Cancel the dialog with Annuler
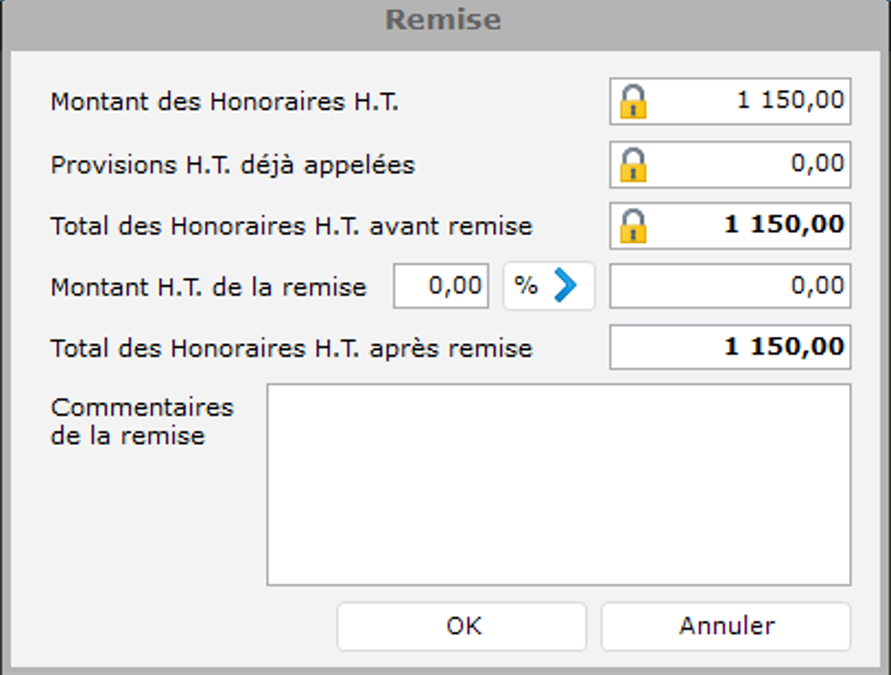This screenshot has height=675, width=891. [726, 626]
